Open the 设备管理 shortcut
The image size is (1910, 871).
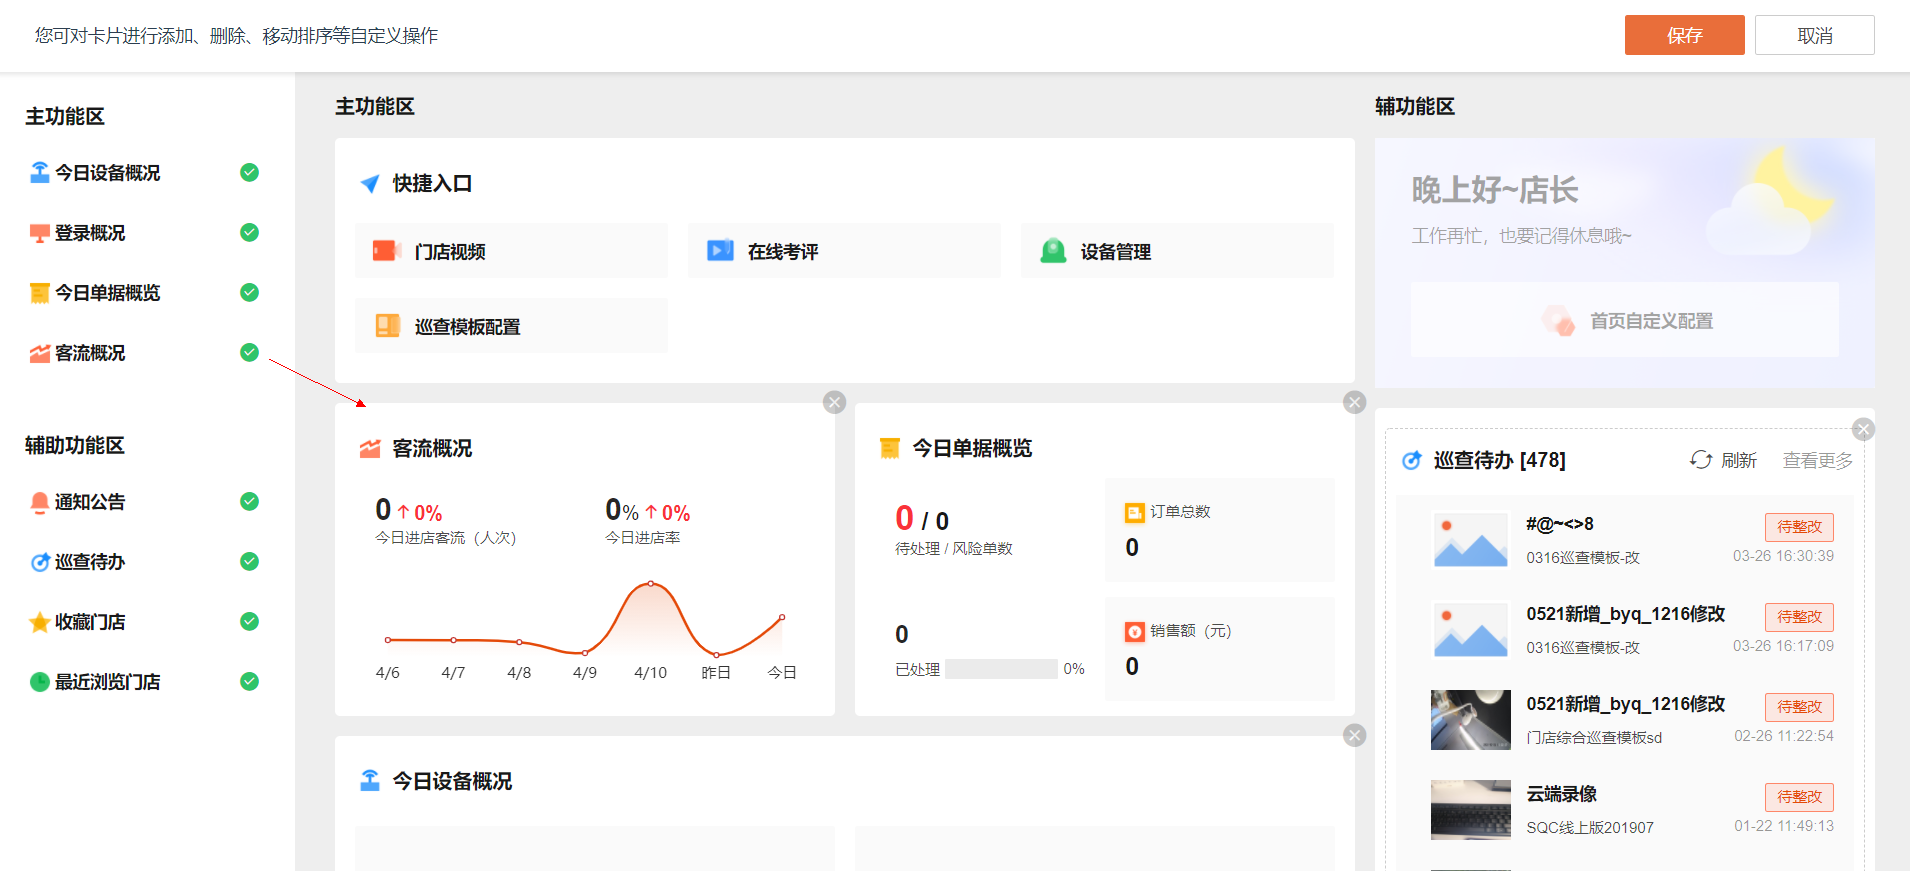(x=1178, y=251)
